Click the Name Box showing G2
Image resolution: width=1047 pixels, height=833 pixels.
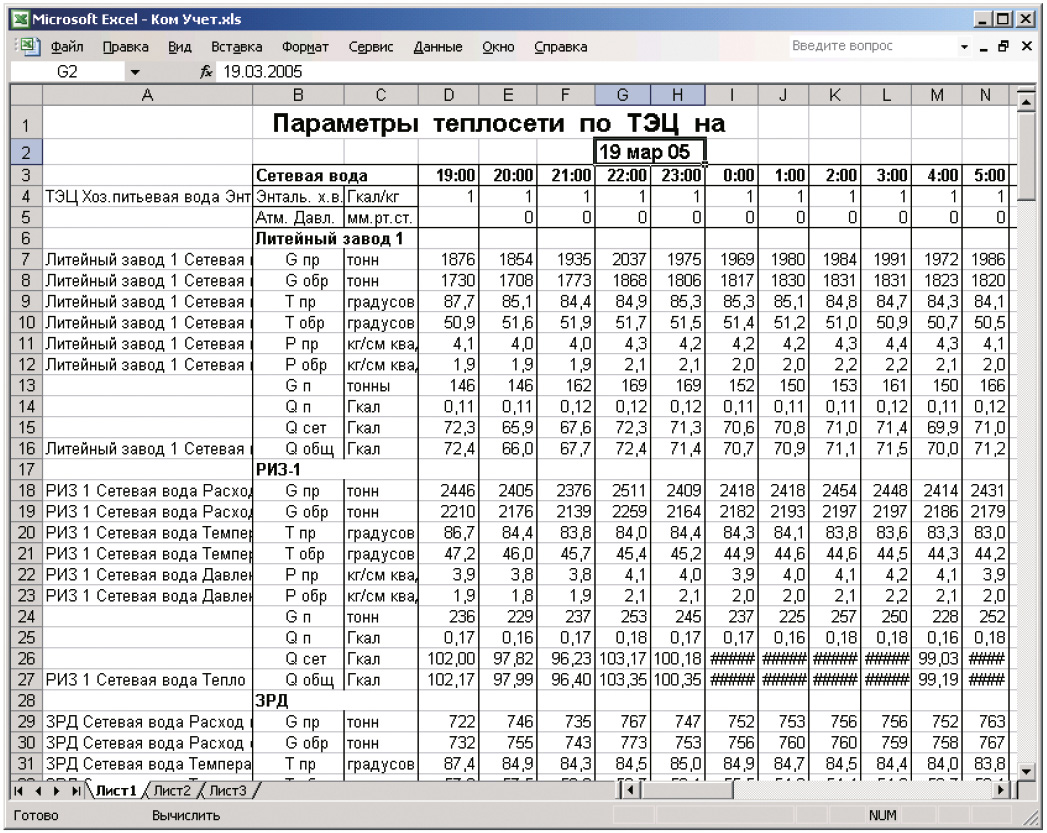coord(67,72)
